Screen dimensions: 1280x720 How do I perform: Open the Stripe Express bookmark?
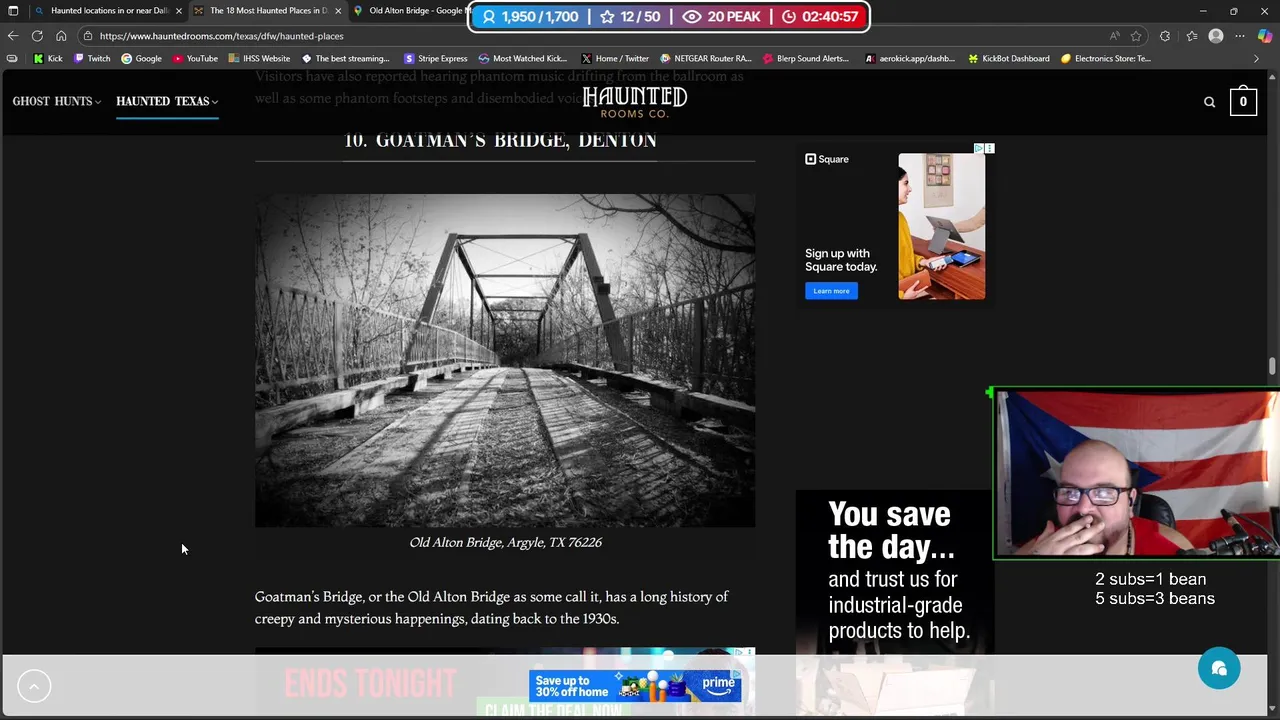(x=435, y=58)
